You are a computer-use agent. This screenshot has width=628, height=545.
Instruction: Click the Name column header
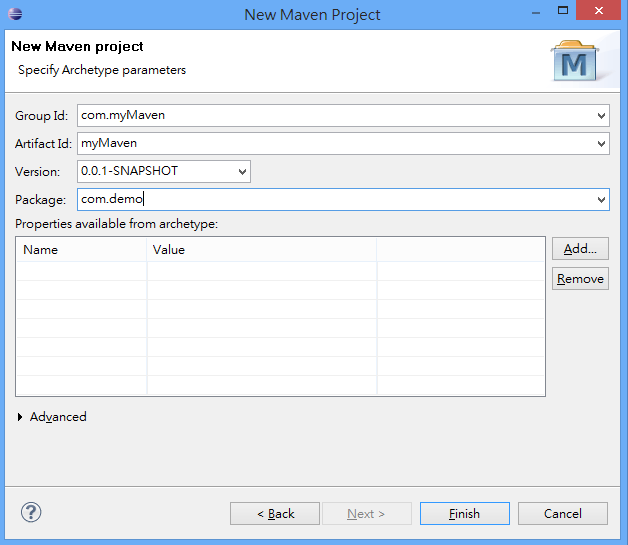(x=80, y=250)
